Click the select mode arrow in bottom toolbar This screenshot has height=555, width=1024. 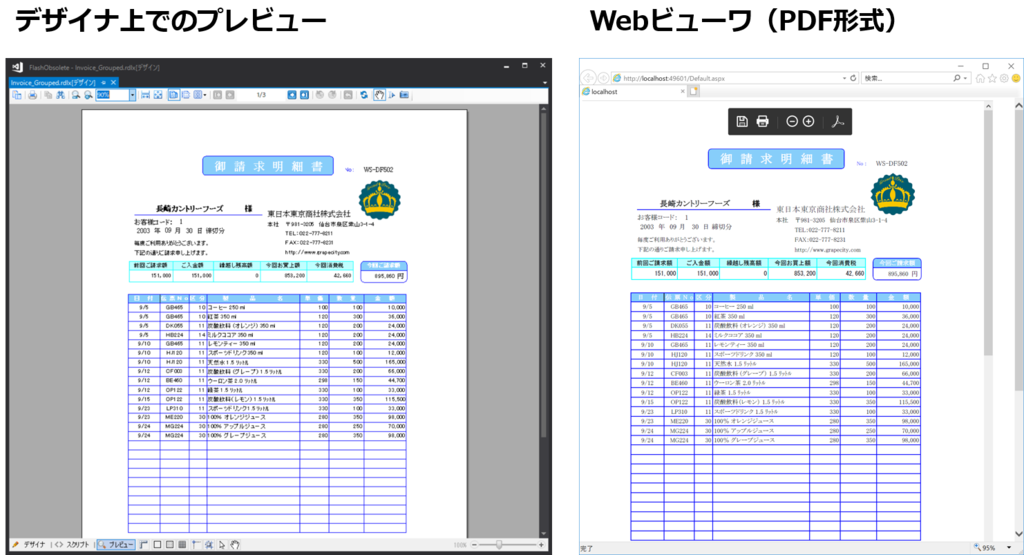coord(222,545)
